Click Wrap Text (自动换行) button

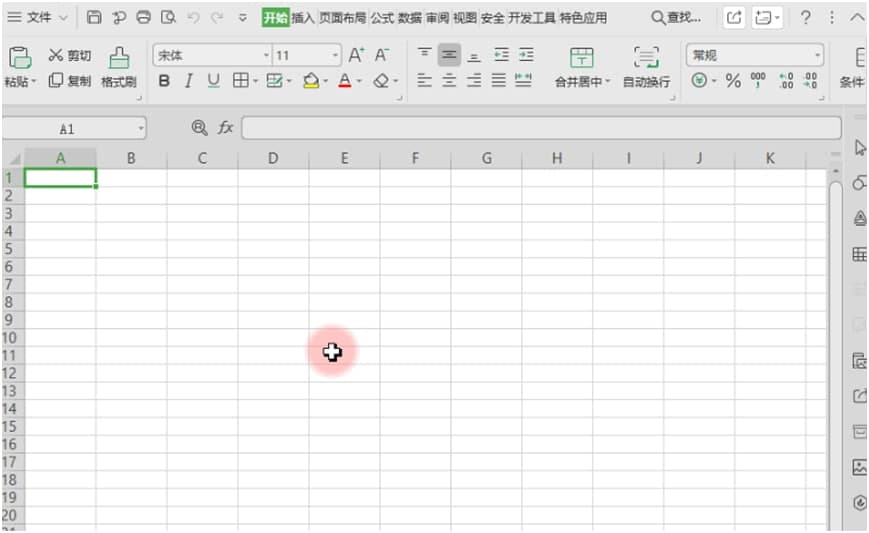[x=646, y=66]
